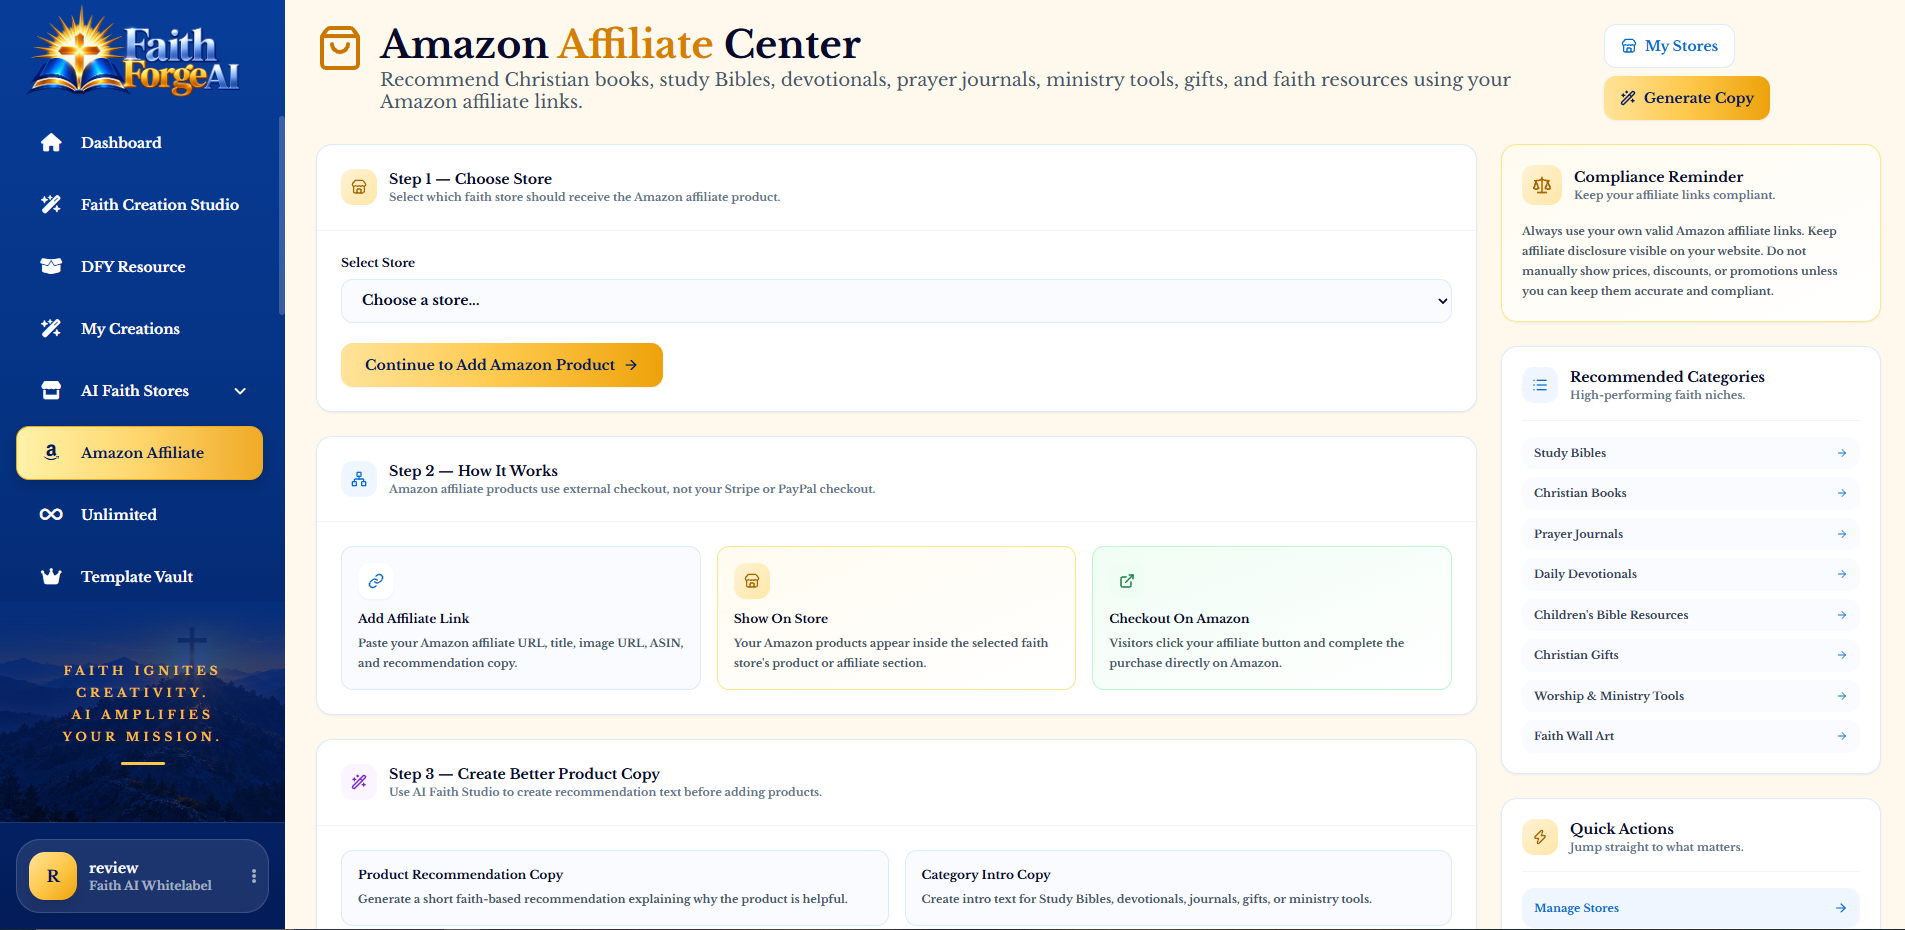Select the Christian Books category
This screenshot has height=930, width=1905.
(1690, 493)
